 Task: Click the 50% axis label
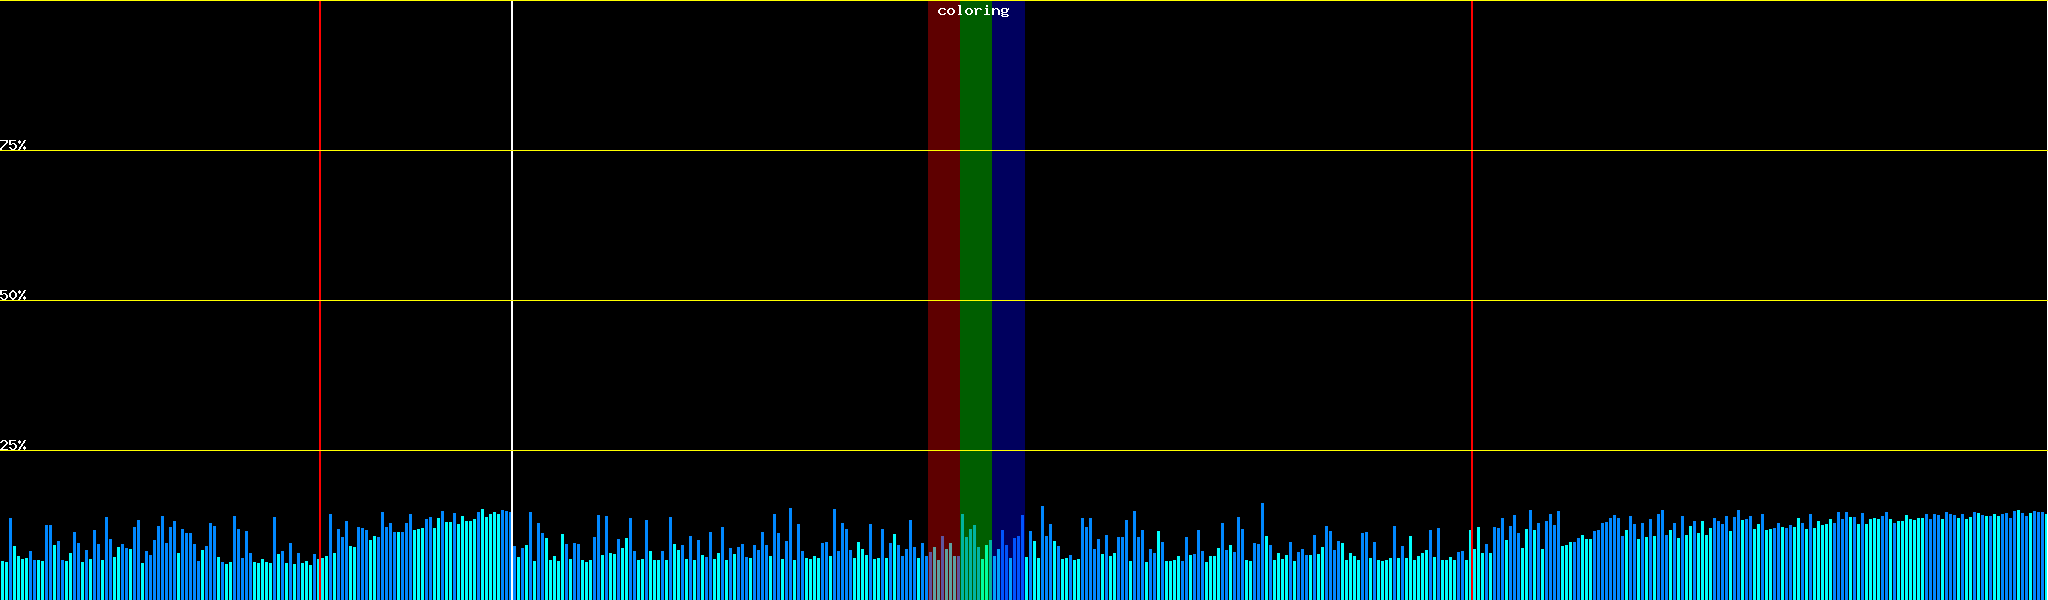(x=13, y=295)
